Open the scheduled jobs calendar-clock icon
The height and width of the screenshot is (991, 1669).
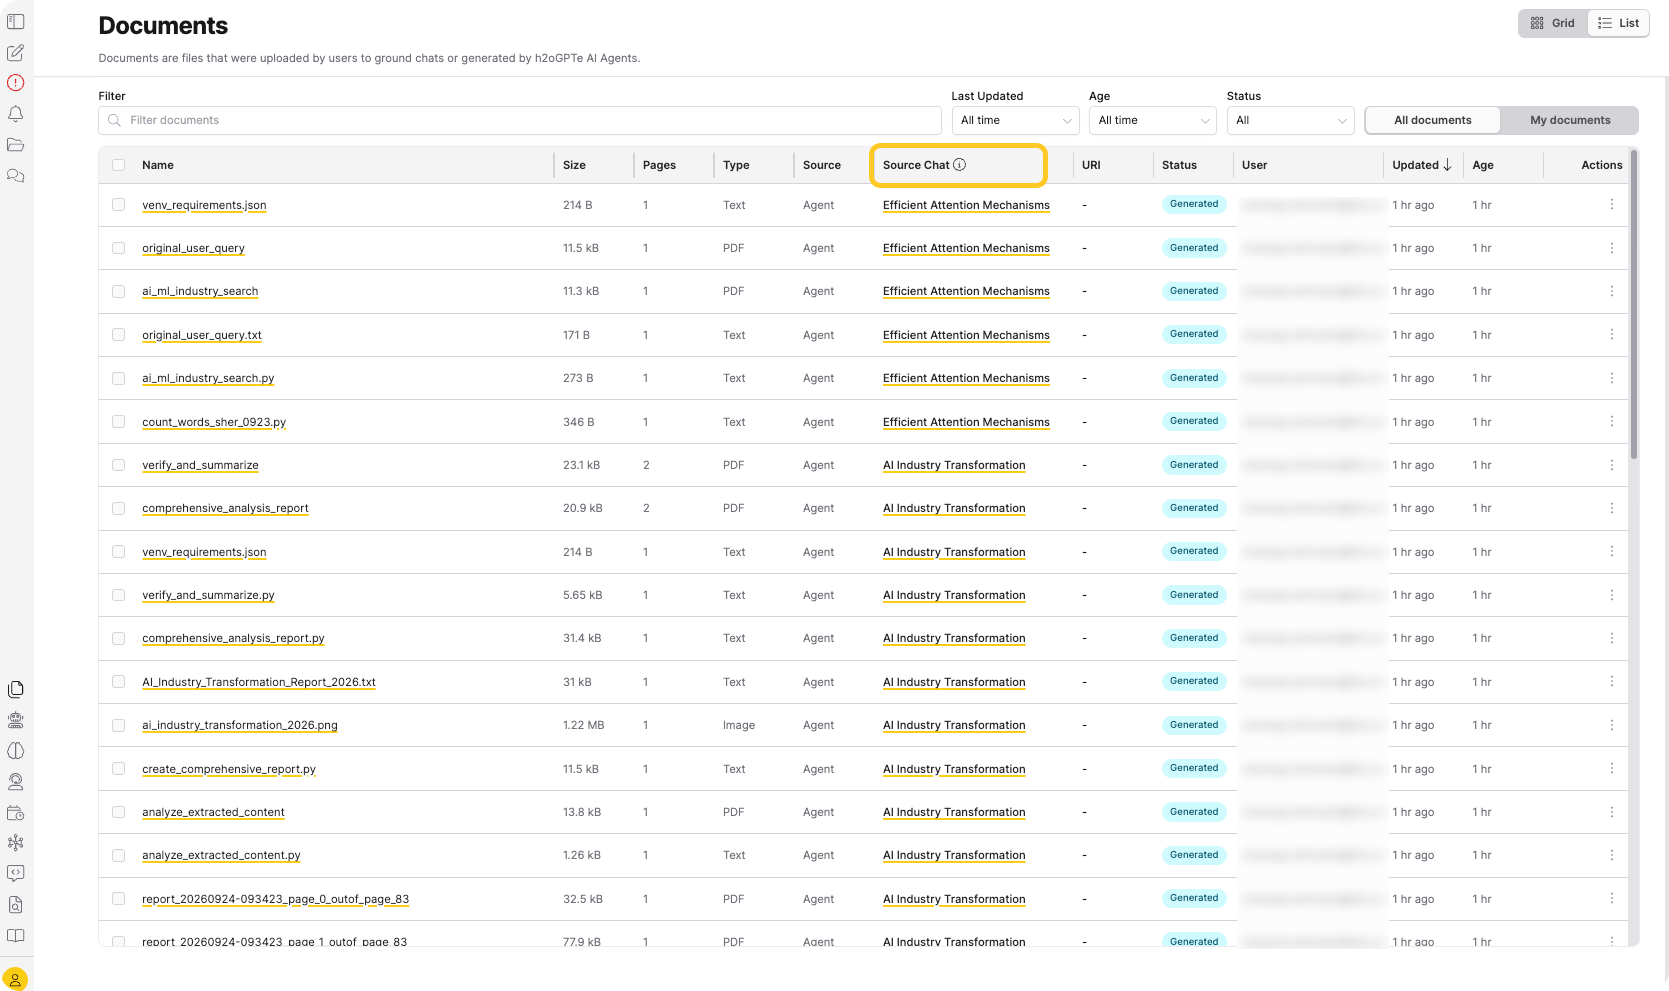click(x=16, y=813)
